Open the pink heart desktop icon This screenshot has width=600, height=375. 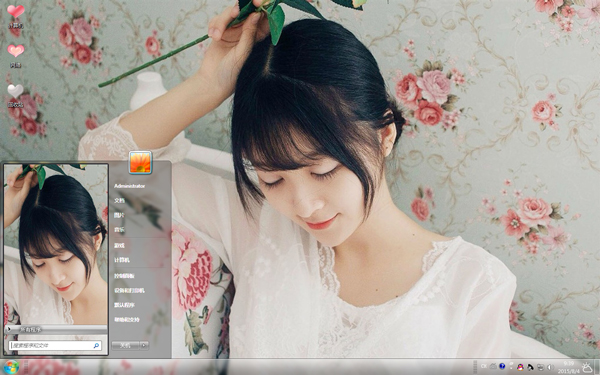pyautogui.click(x=16, y=51)
